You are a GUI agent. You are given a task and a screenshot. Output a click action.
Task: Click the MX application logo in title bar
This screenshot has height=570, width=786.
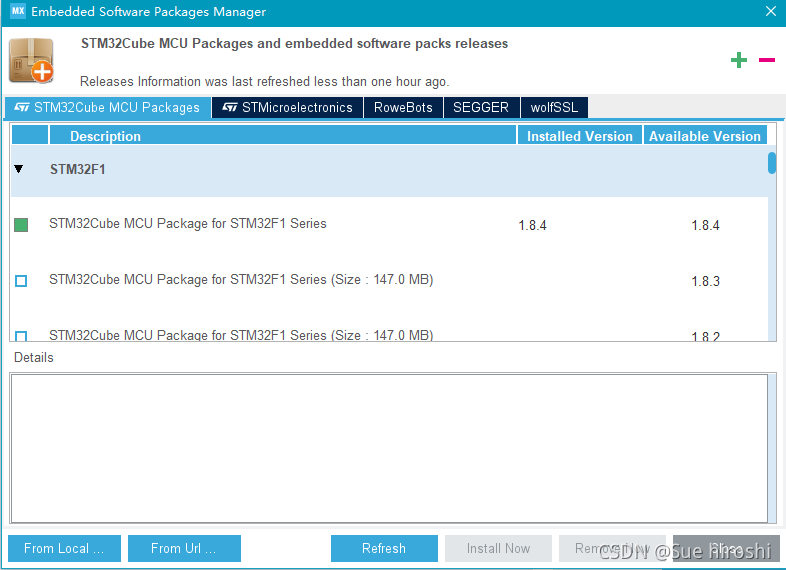(18, 11)
